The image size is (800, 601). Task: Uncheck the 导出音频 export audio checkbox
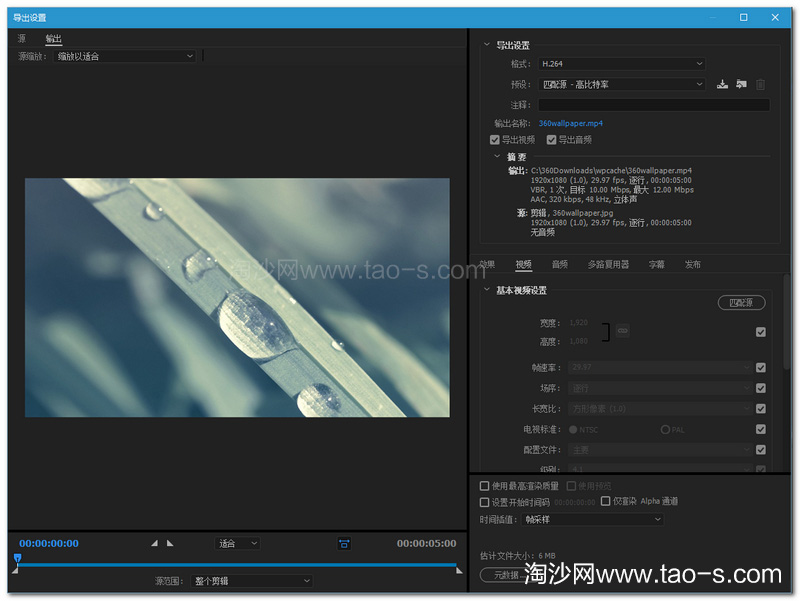551,139
